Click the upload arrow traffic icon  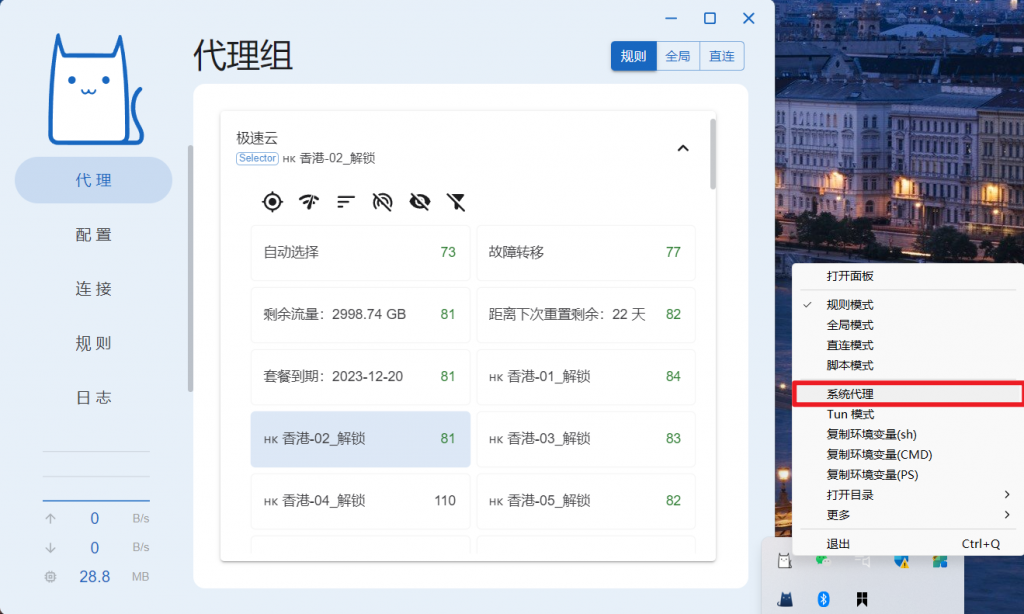click(50, 519)
